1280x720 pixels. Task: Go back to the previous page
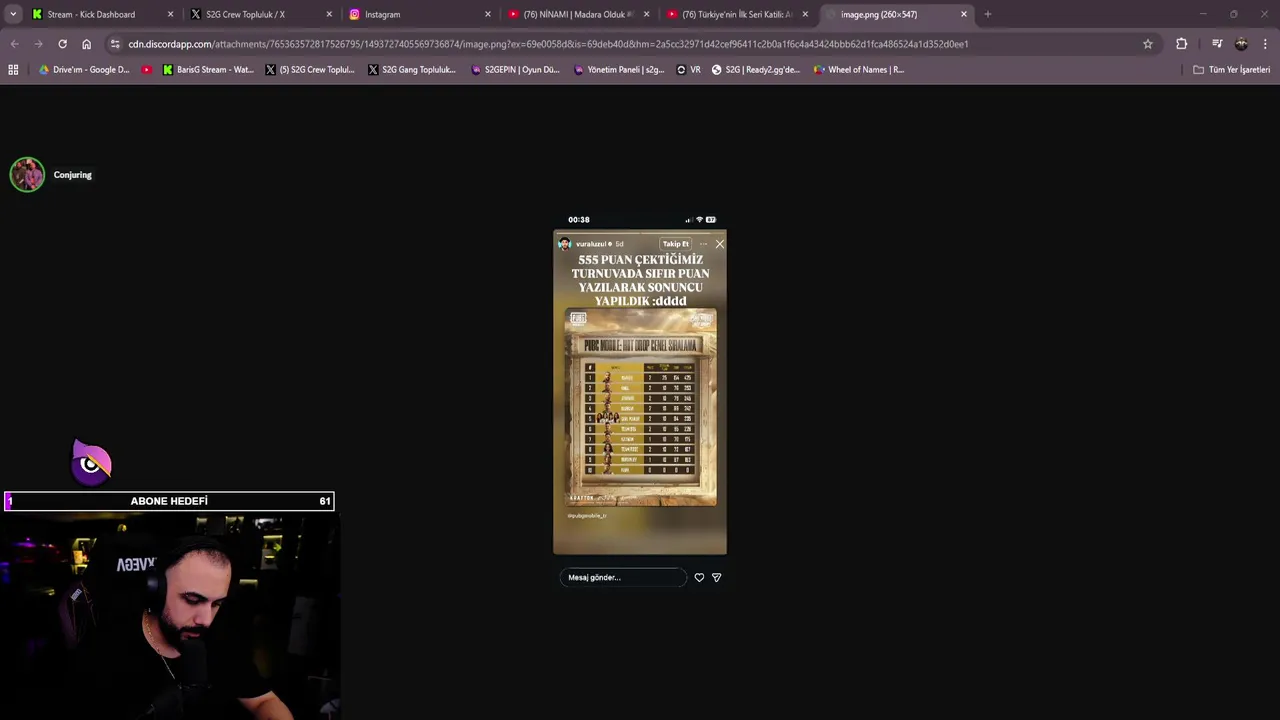[14, 44]
